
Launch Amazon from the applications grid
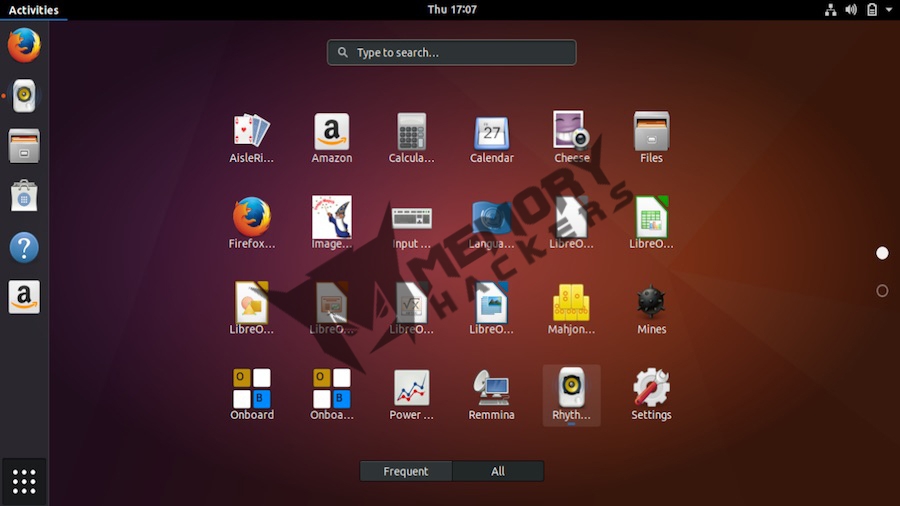click(332, 138)
